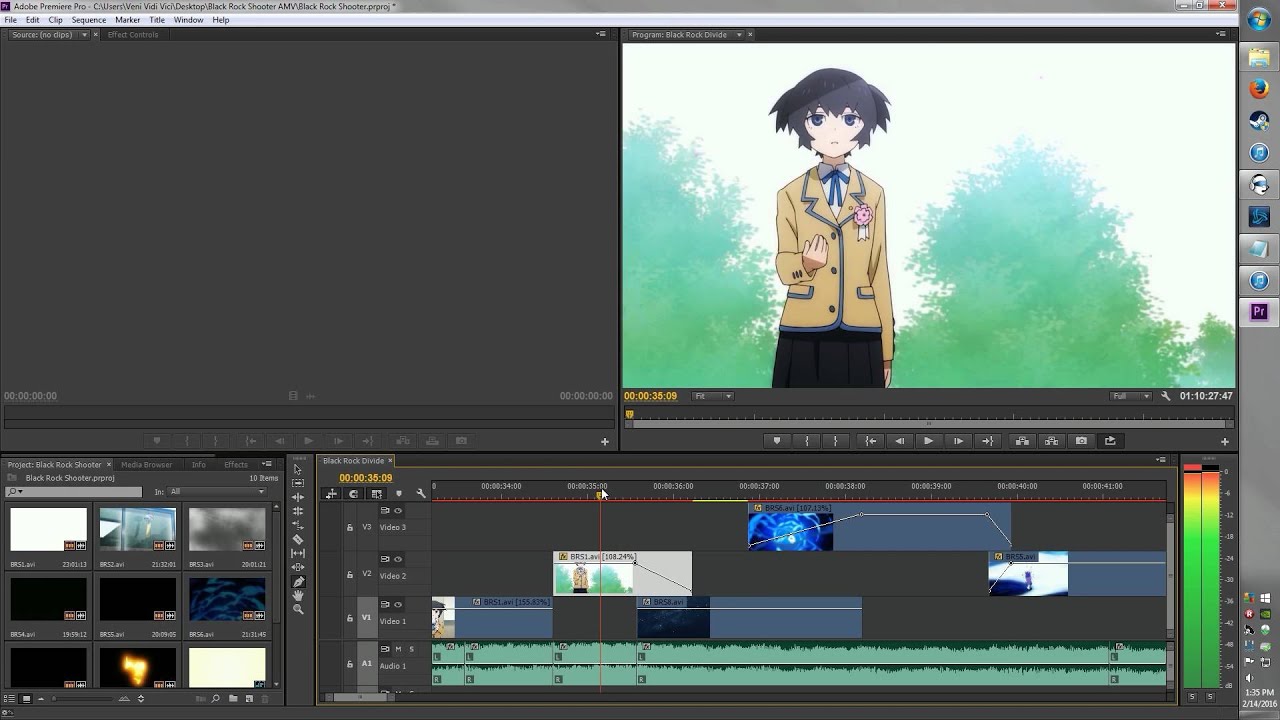Click Add Marker in Program Monitor
This screenshot has width=1280, height=720.
777,441
